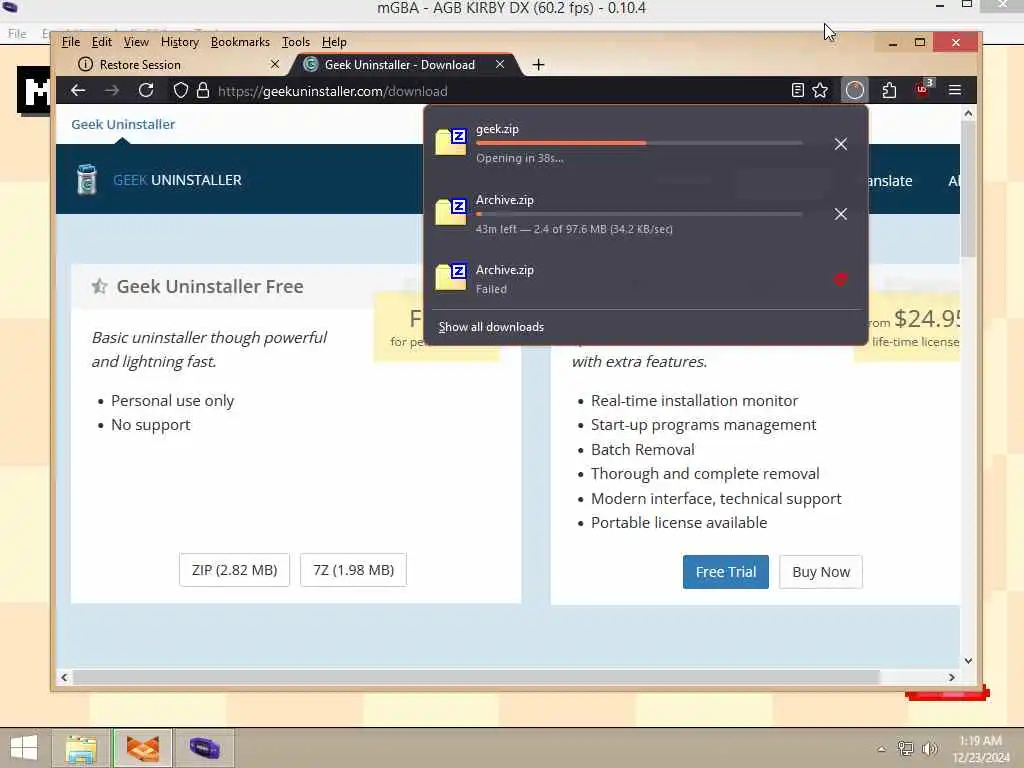Image resolution: width=1024 pixels, height=768 pixels.
Task: Click the '43m left — 2.4 of 97.6 MB' text
Action: (574, 229)
